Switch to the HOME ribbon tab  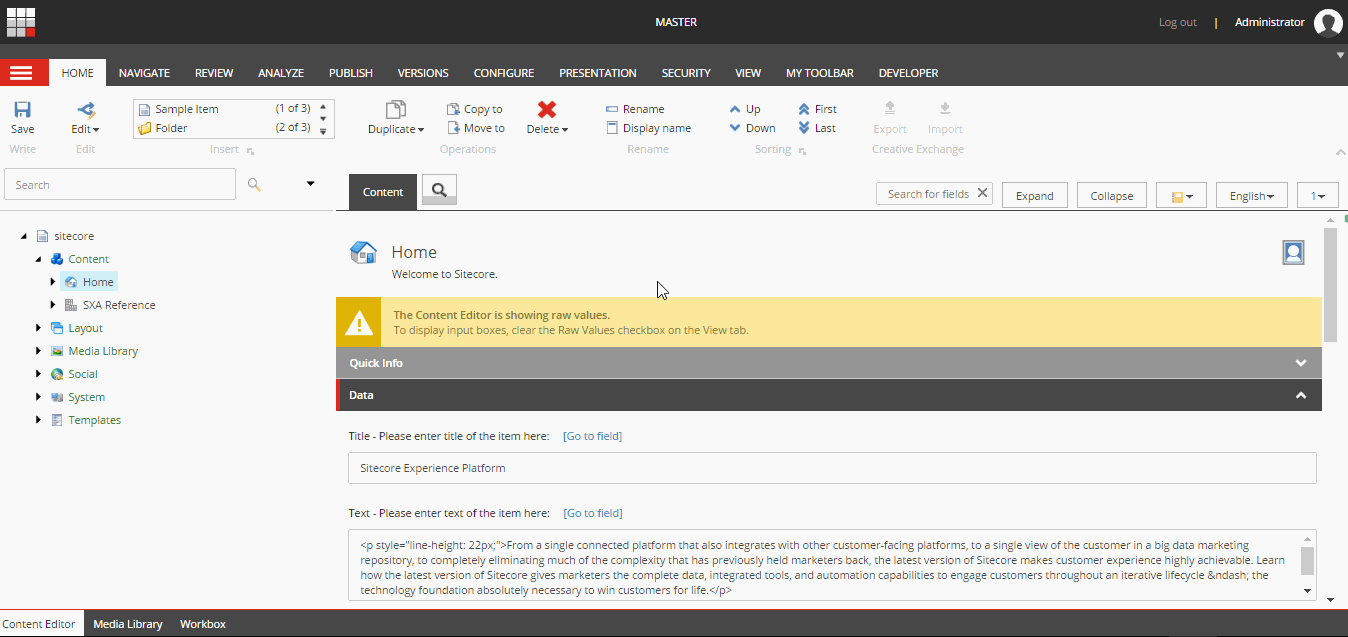tap(77, 73)
